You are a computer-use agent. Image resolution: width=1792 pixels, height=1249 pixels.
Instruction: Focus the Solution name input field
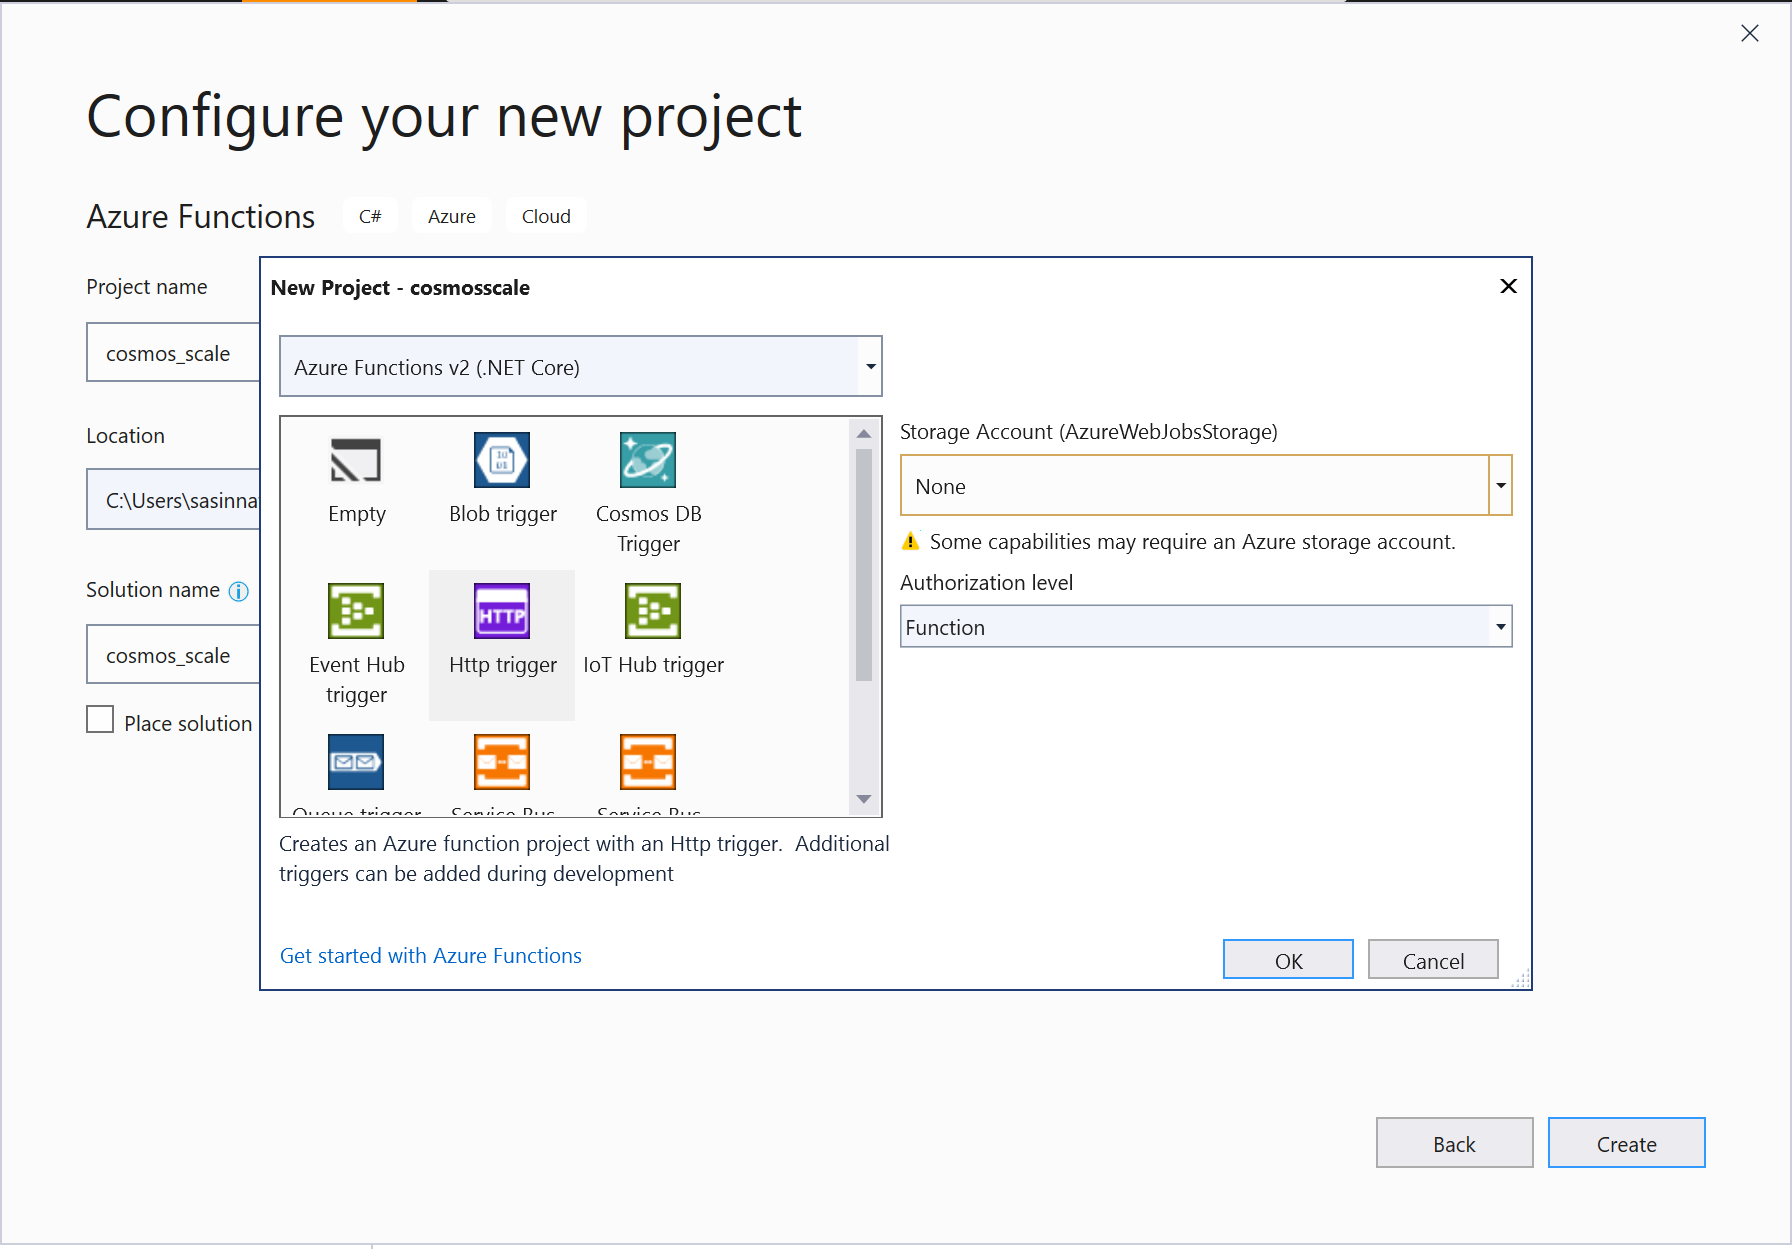click(173, 654)
